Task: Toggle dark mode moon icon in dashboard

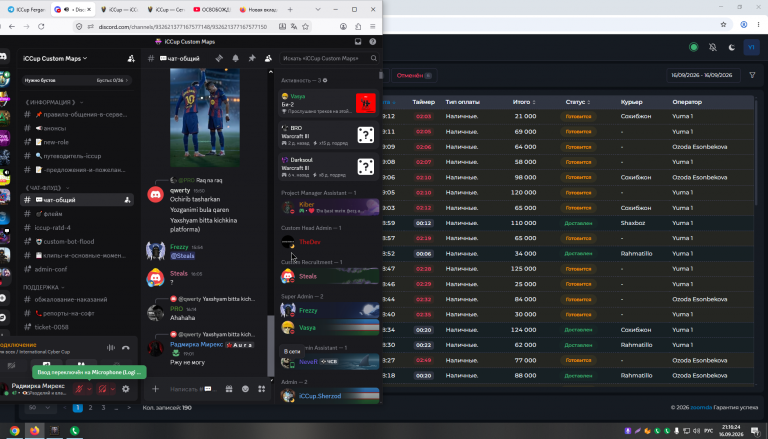Action: pos(732,47)
